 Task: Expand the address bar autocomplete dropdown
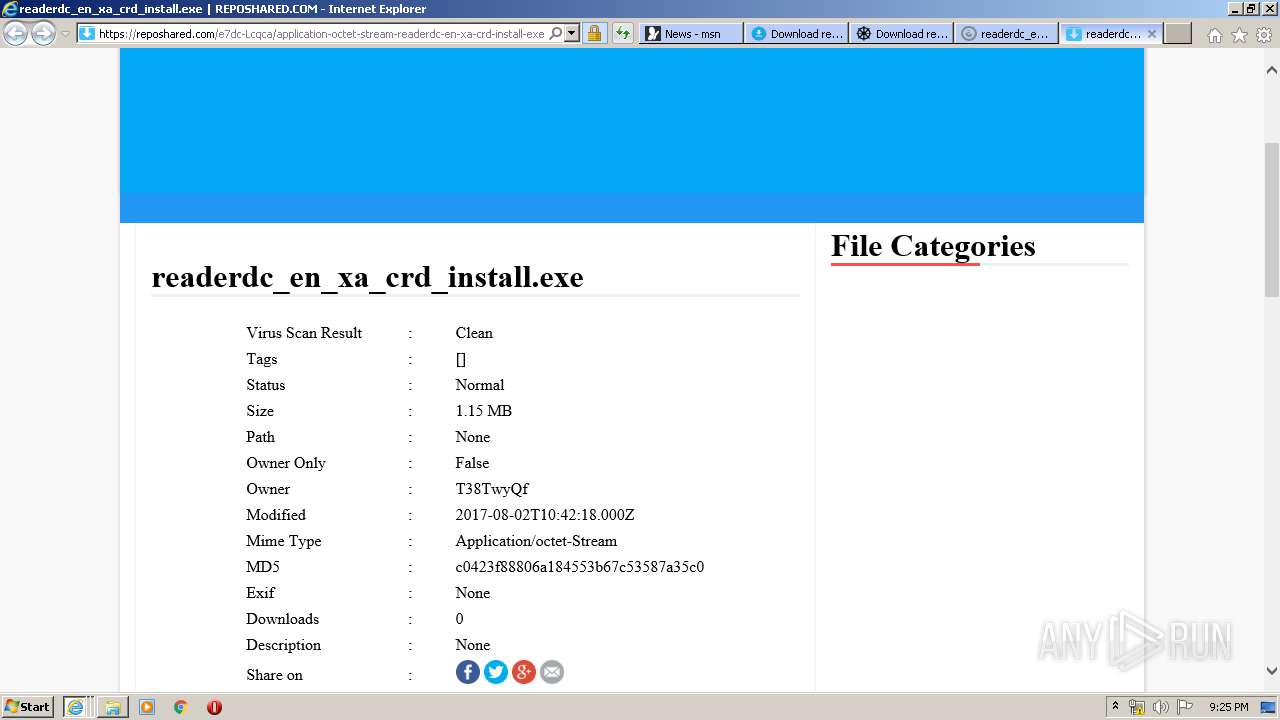[572, 33]
